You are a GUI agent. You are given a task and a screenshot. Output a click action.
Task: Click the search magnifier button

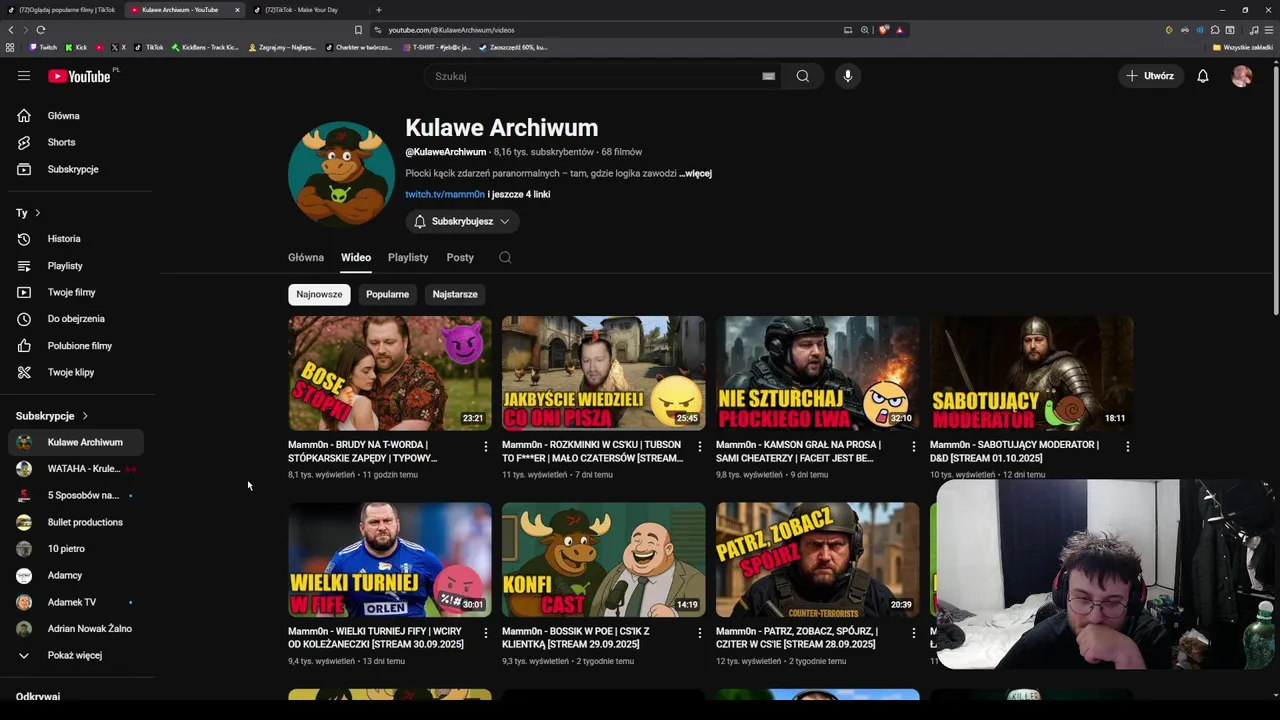tap(802, 76)
